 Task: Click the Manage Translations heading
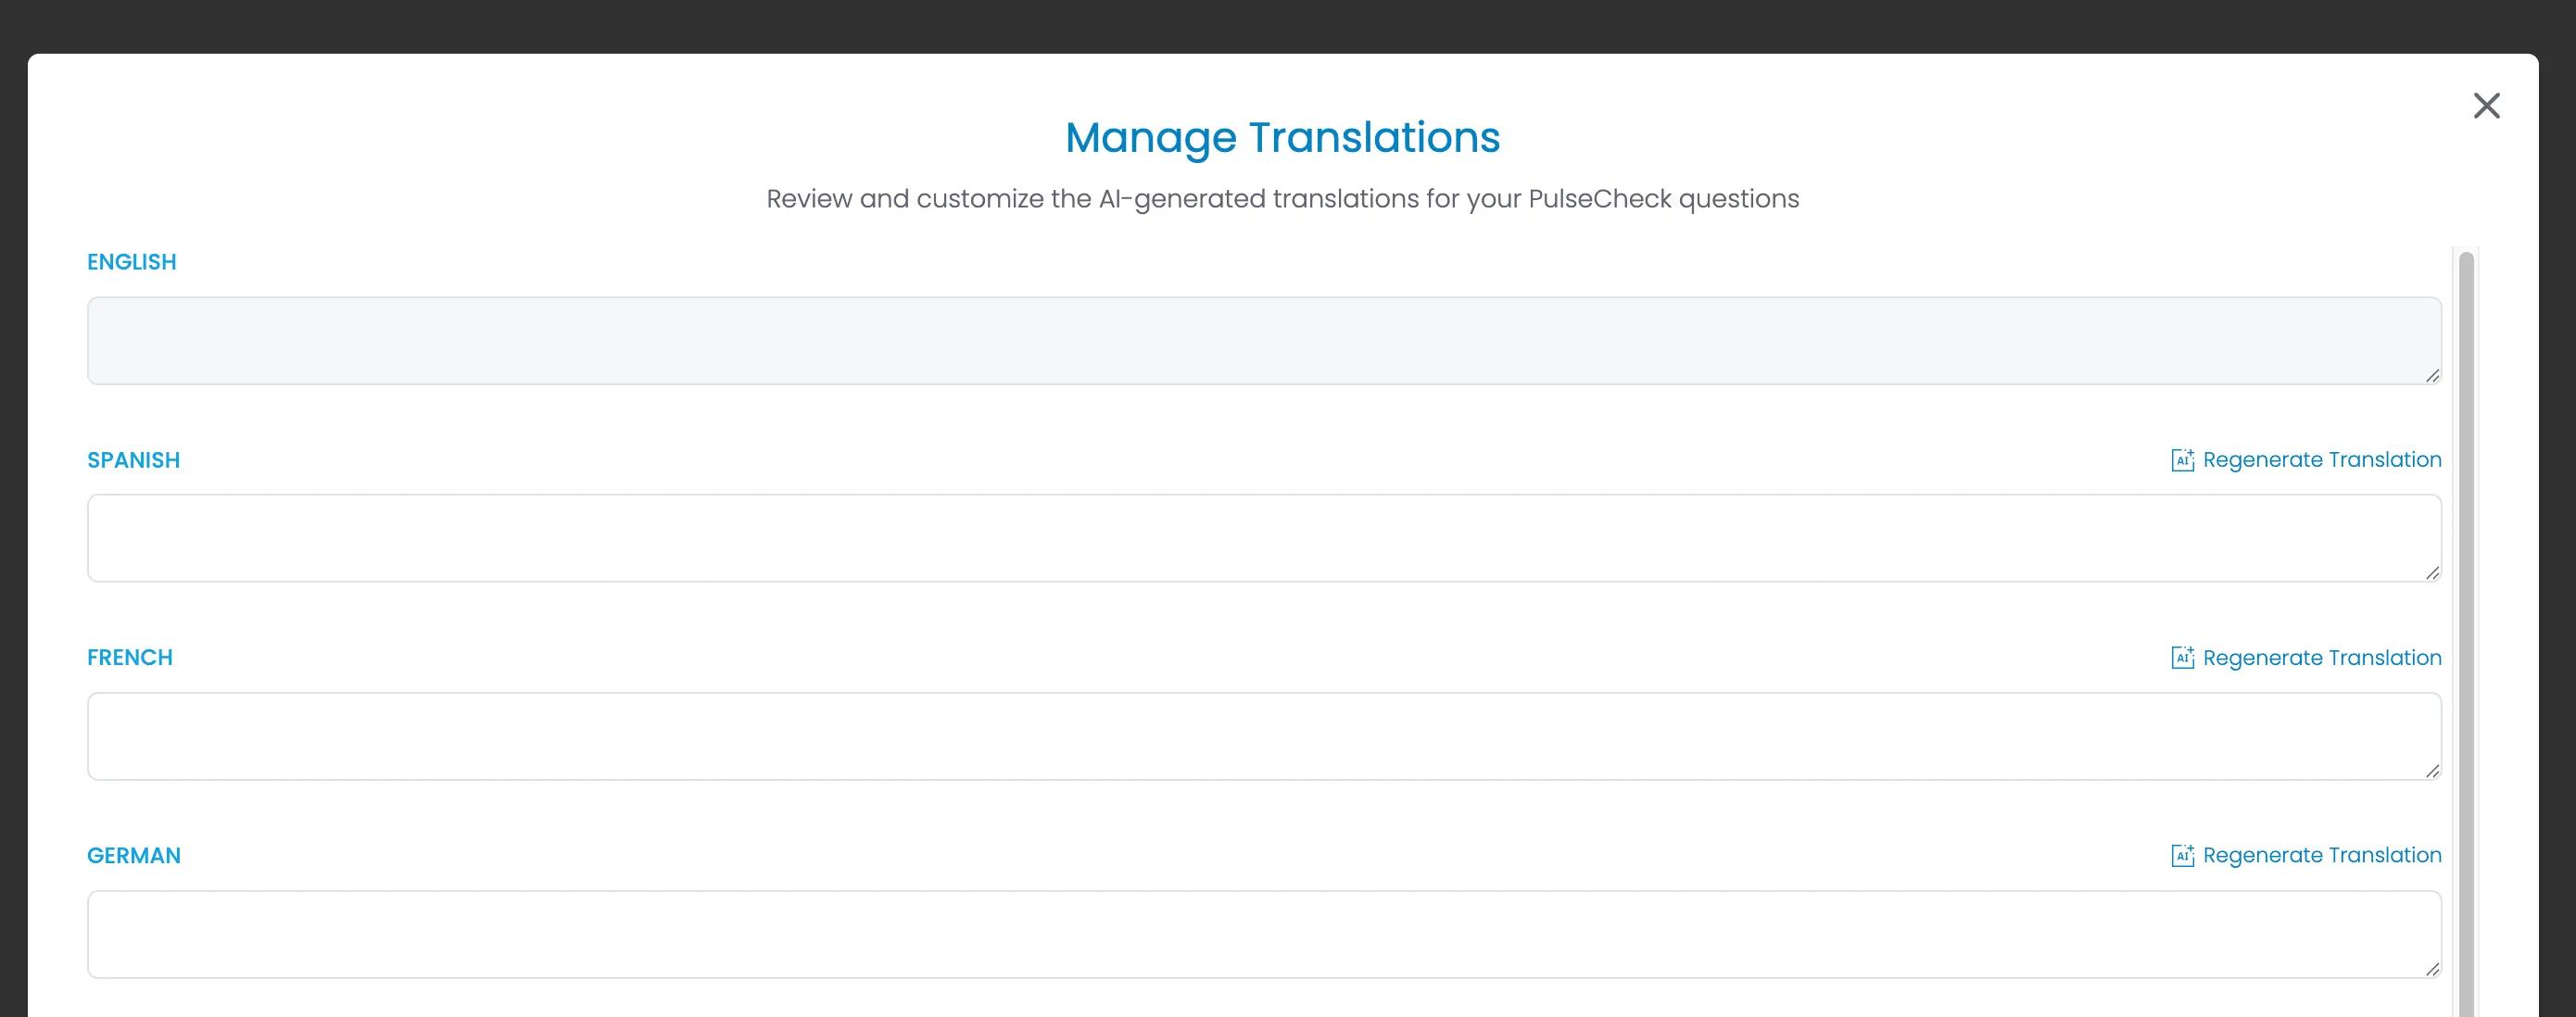(1282, 138)
